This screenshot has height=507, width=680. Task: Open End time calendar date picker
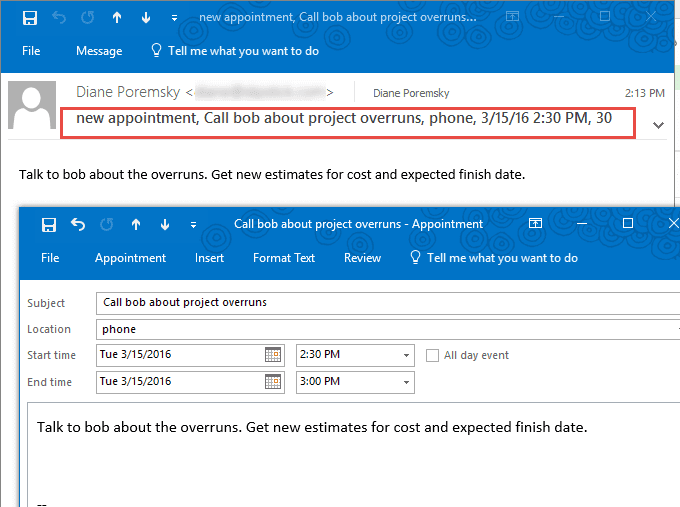(x=273, y=381)
